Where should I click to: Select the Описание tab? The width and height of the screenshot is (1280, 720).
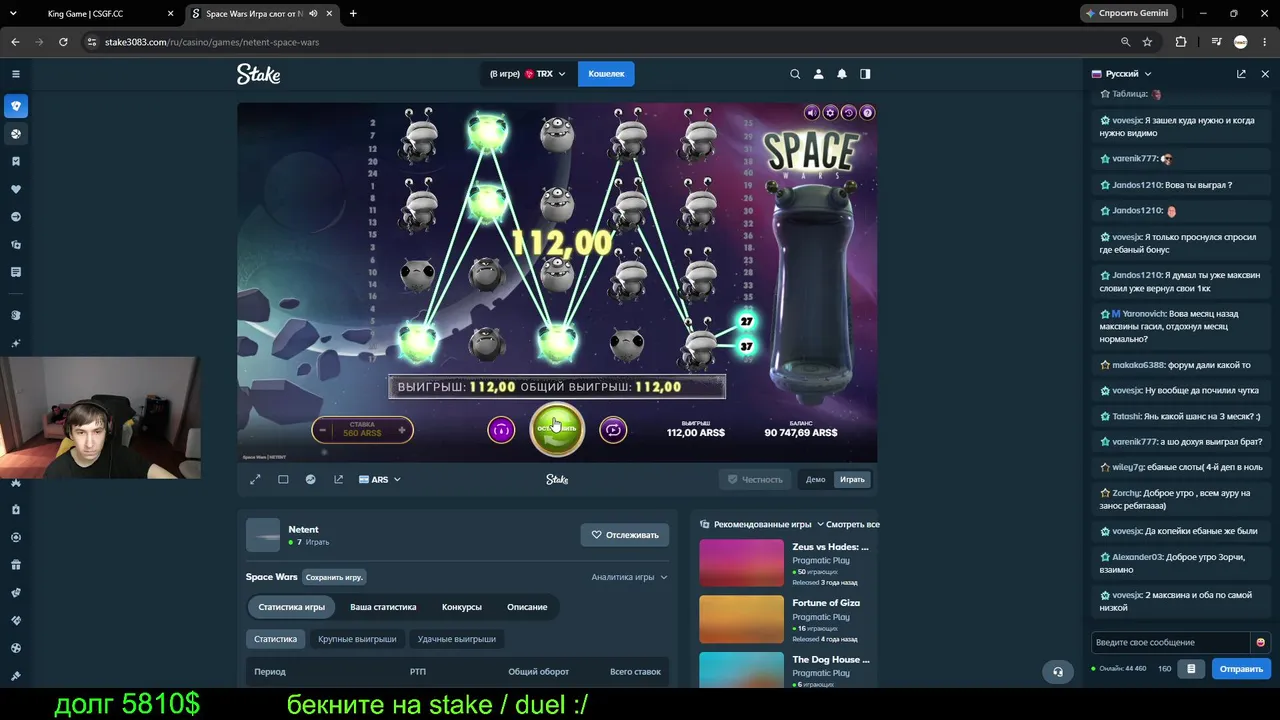coord(527,607)
